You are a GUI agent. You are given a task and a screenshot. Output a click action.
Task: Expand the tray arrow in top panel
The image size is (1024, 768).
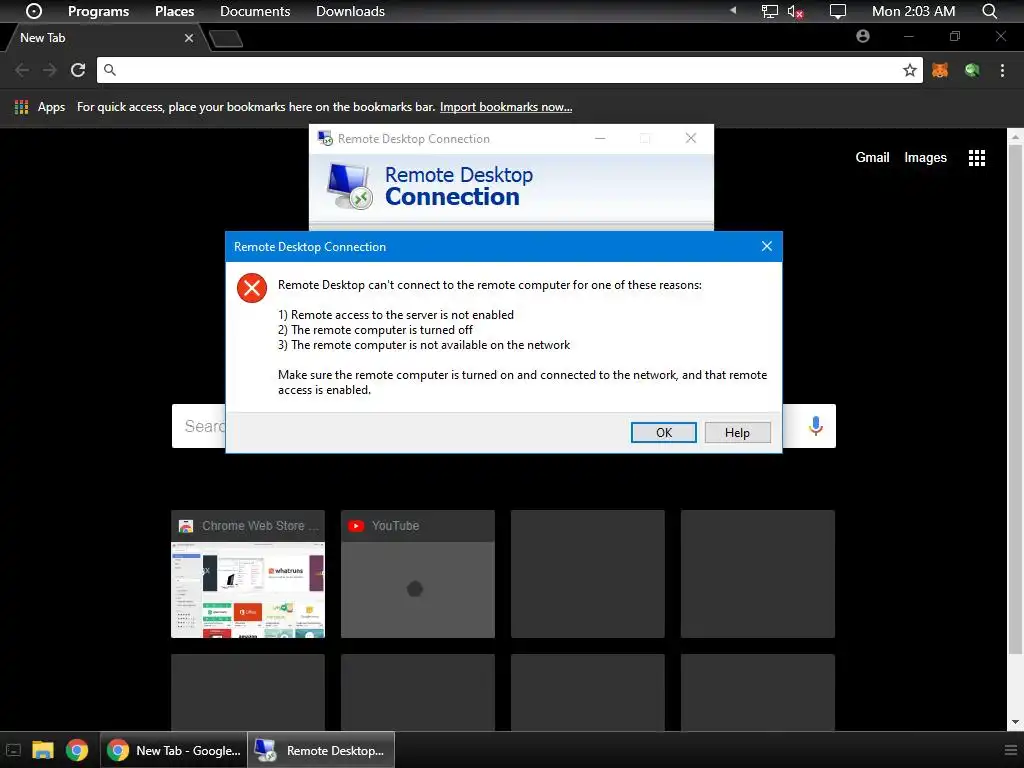(733, 10)
